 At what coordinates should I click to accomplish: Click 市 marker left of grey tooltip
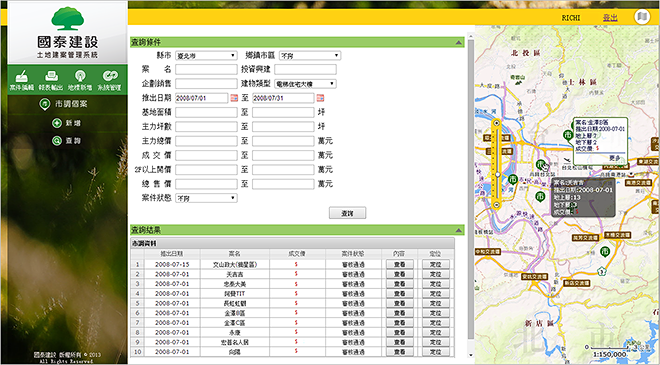coord(540,197)
